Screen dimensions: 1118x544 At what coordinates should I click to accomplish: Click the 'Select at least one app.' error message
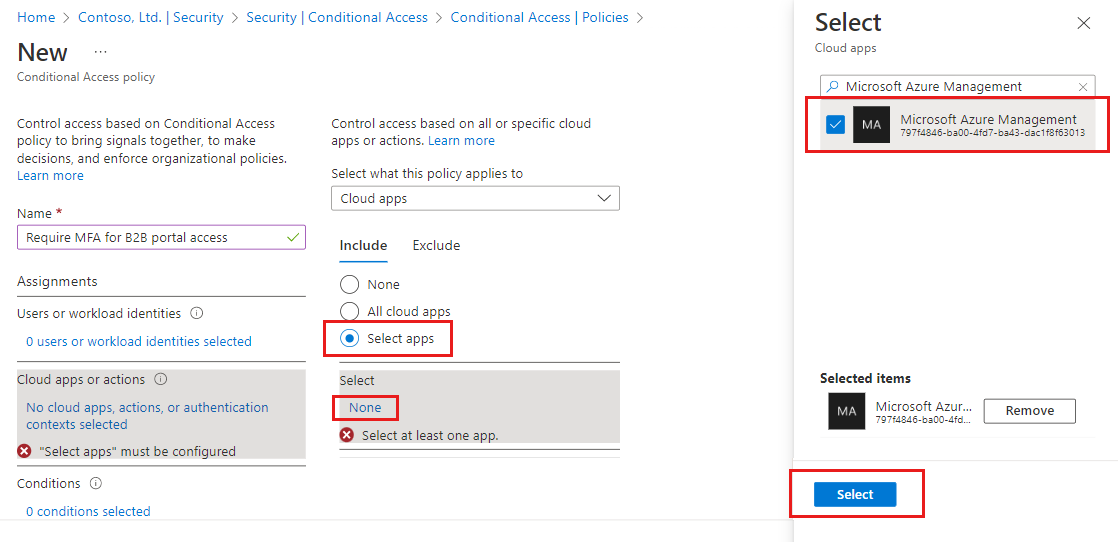430,435
